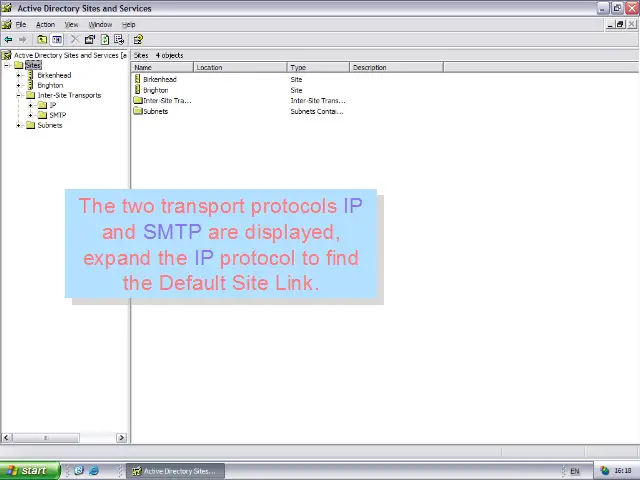Expand the IP transport node

[x=31, y=105]
